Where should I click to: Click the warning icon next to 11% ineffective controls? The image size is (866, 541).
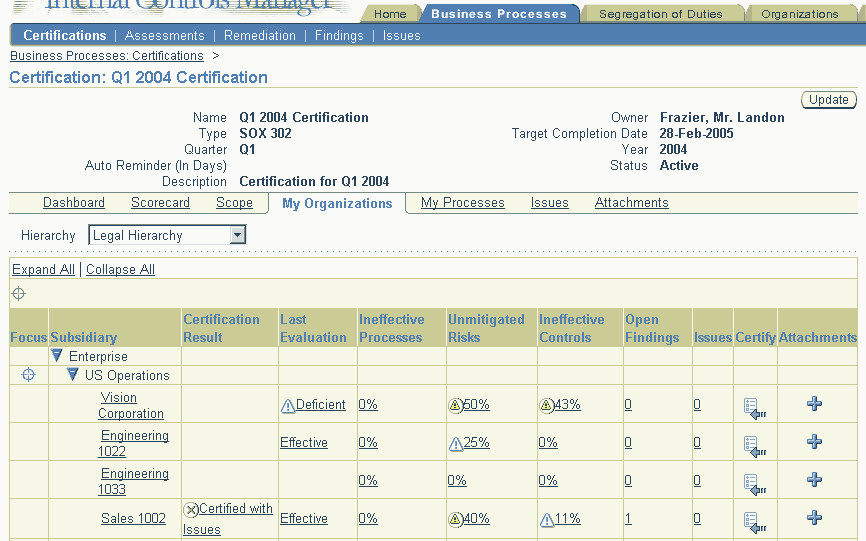click(x=546, y=519)
